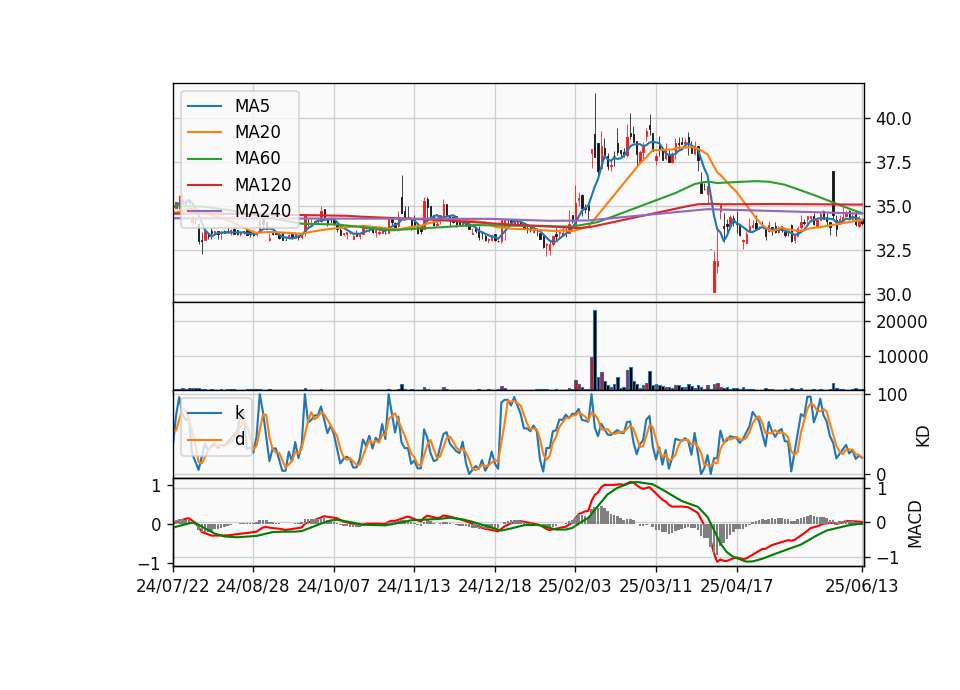Click the green MA60 legend line sample
This screenshot has height=690, width=960.
pyautogui.click(x=204, y=159)
